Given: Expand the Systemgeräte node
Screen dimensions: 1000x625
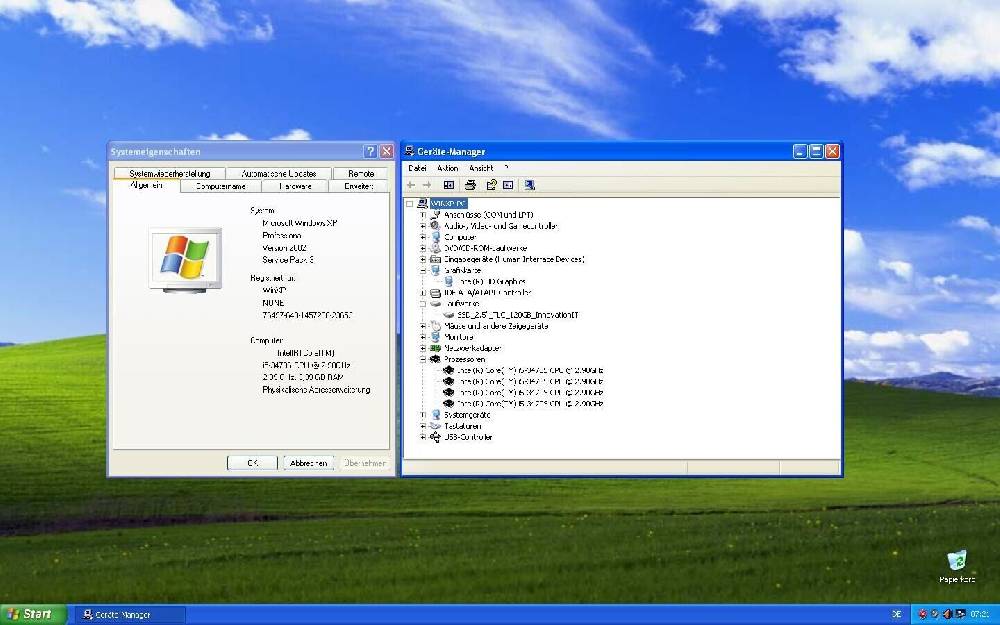Looking at the screenshot, I should point(422,415).
